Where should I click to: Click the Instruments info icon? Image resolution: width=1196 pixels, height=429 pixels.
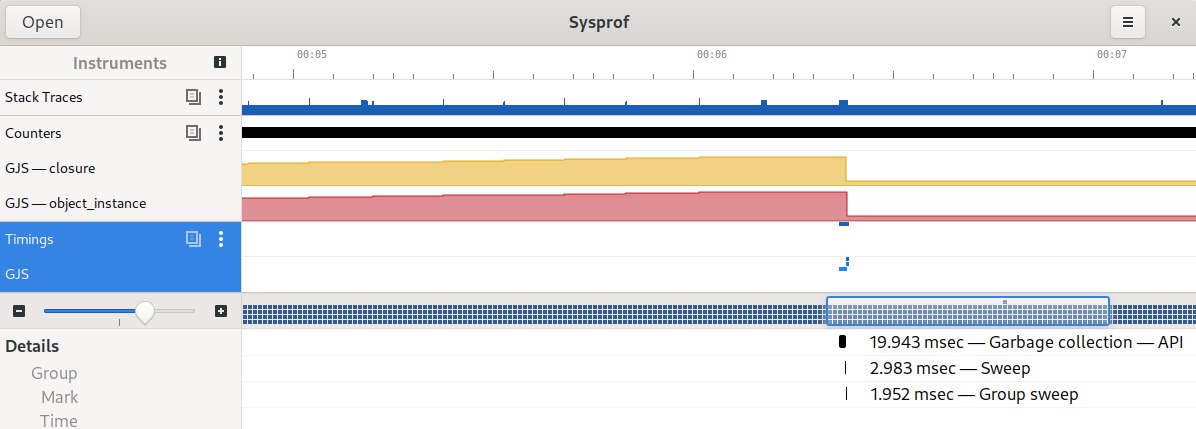coord(220,63)
